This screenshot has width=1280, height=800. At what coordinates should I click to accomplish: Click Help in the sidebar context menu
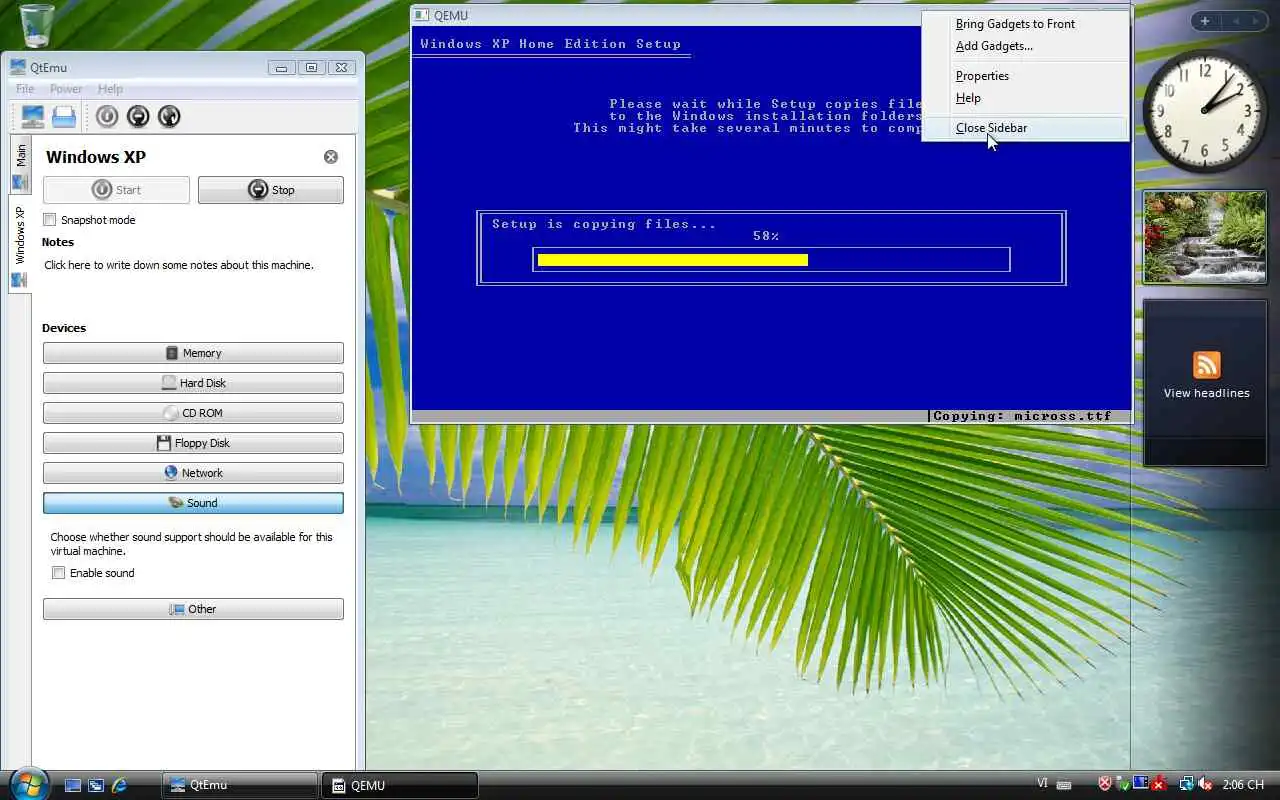[1025, 98]
